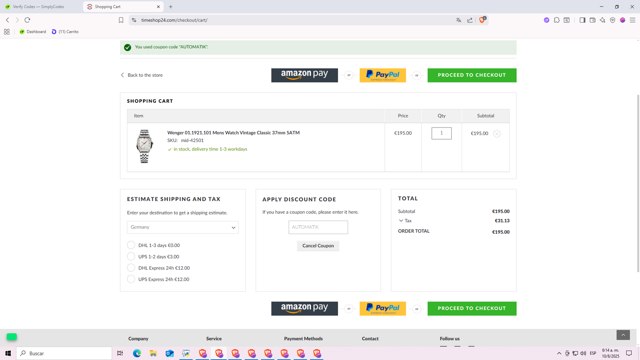Open File Explorer from the taskbar
Viewport: 640px width, 360px height.
pyautogui.click(x=153, y=353)
